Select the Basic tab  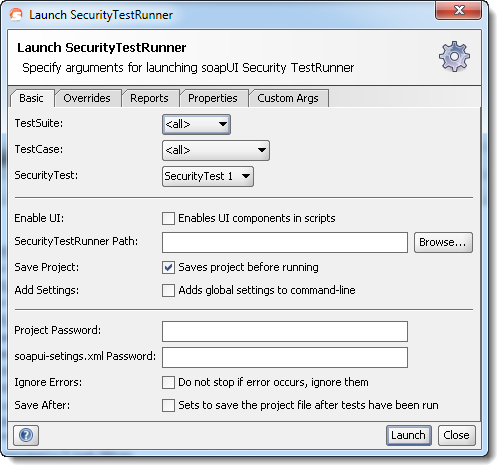click(x=32, y=98)
